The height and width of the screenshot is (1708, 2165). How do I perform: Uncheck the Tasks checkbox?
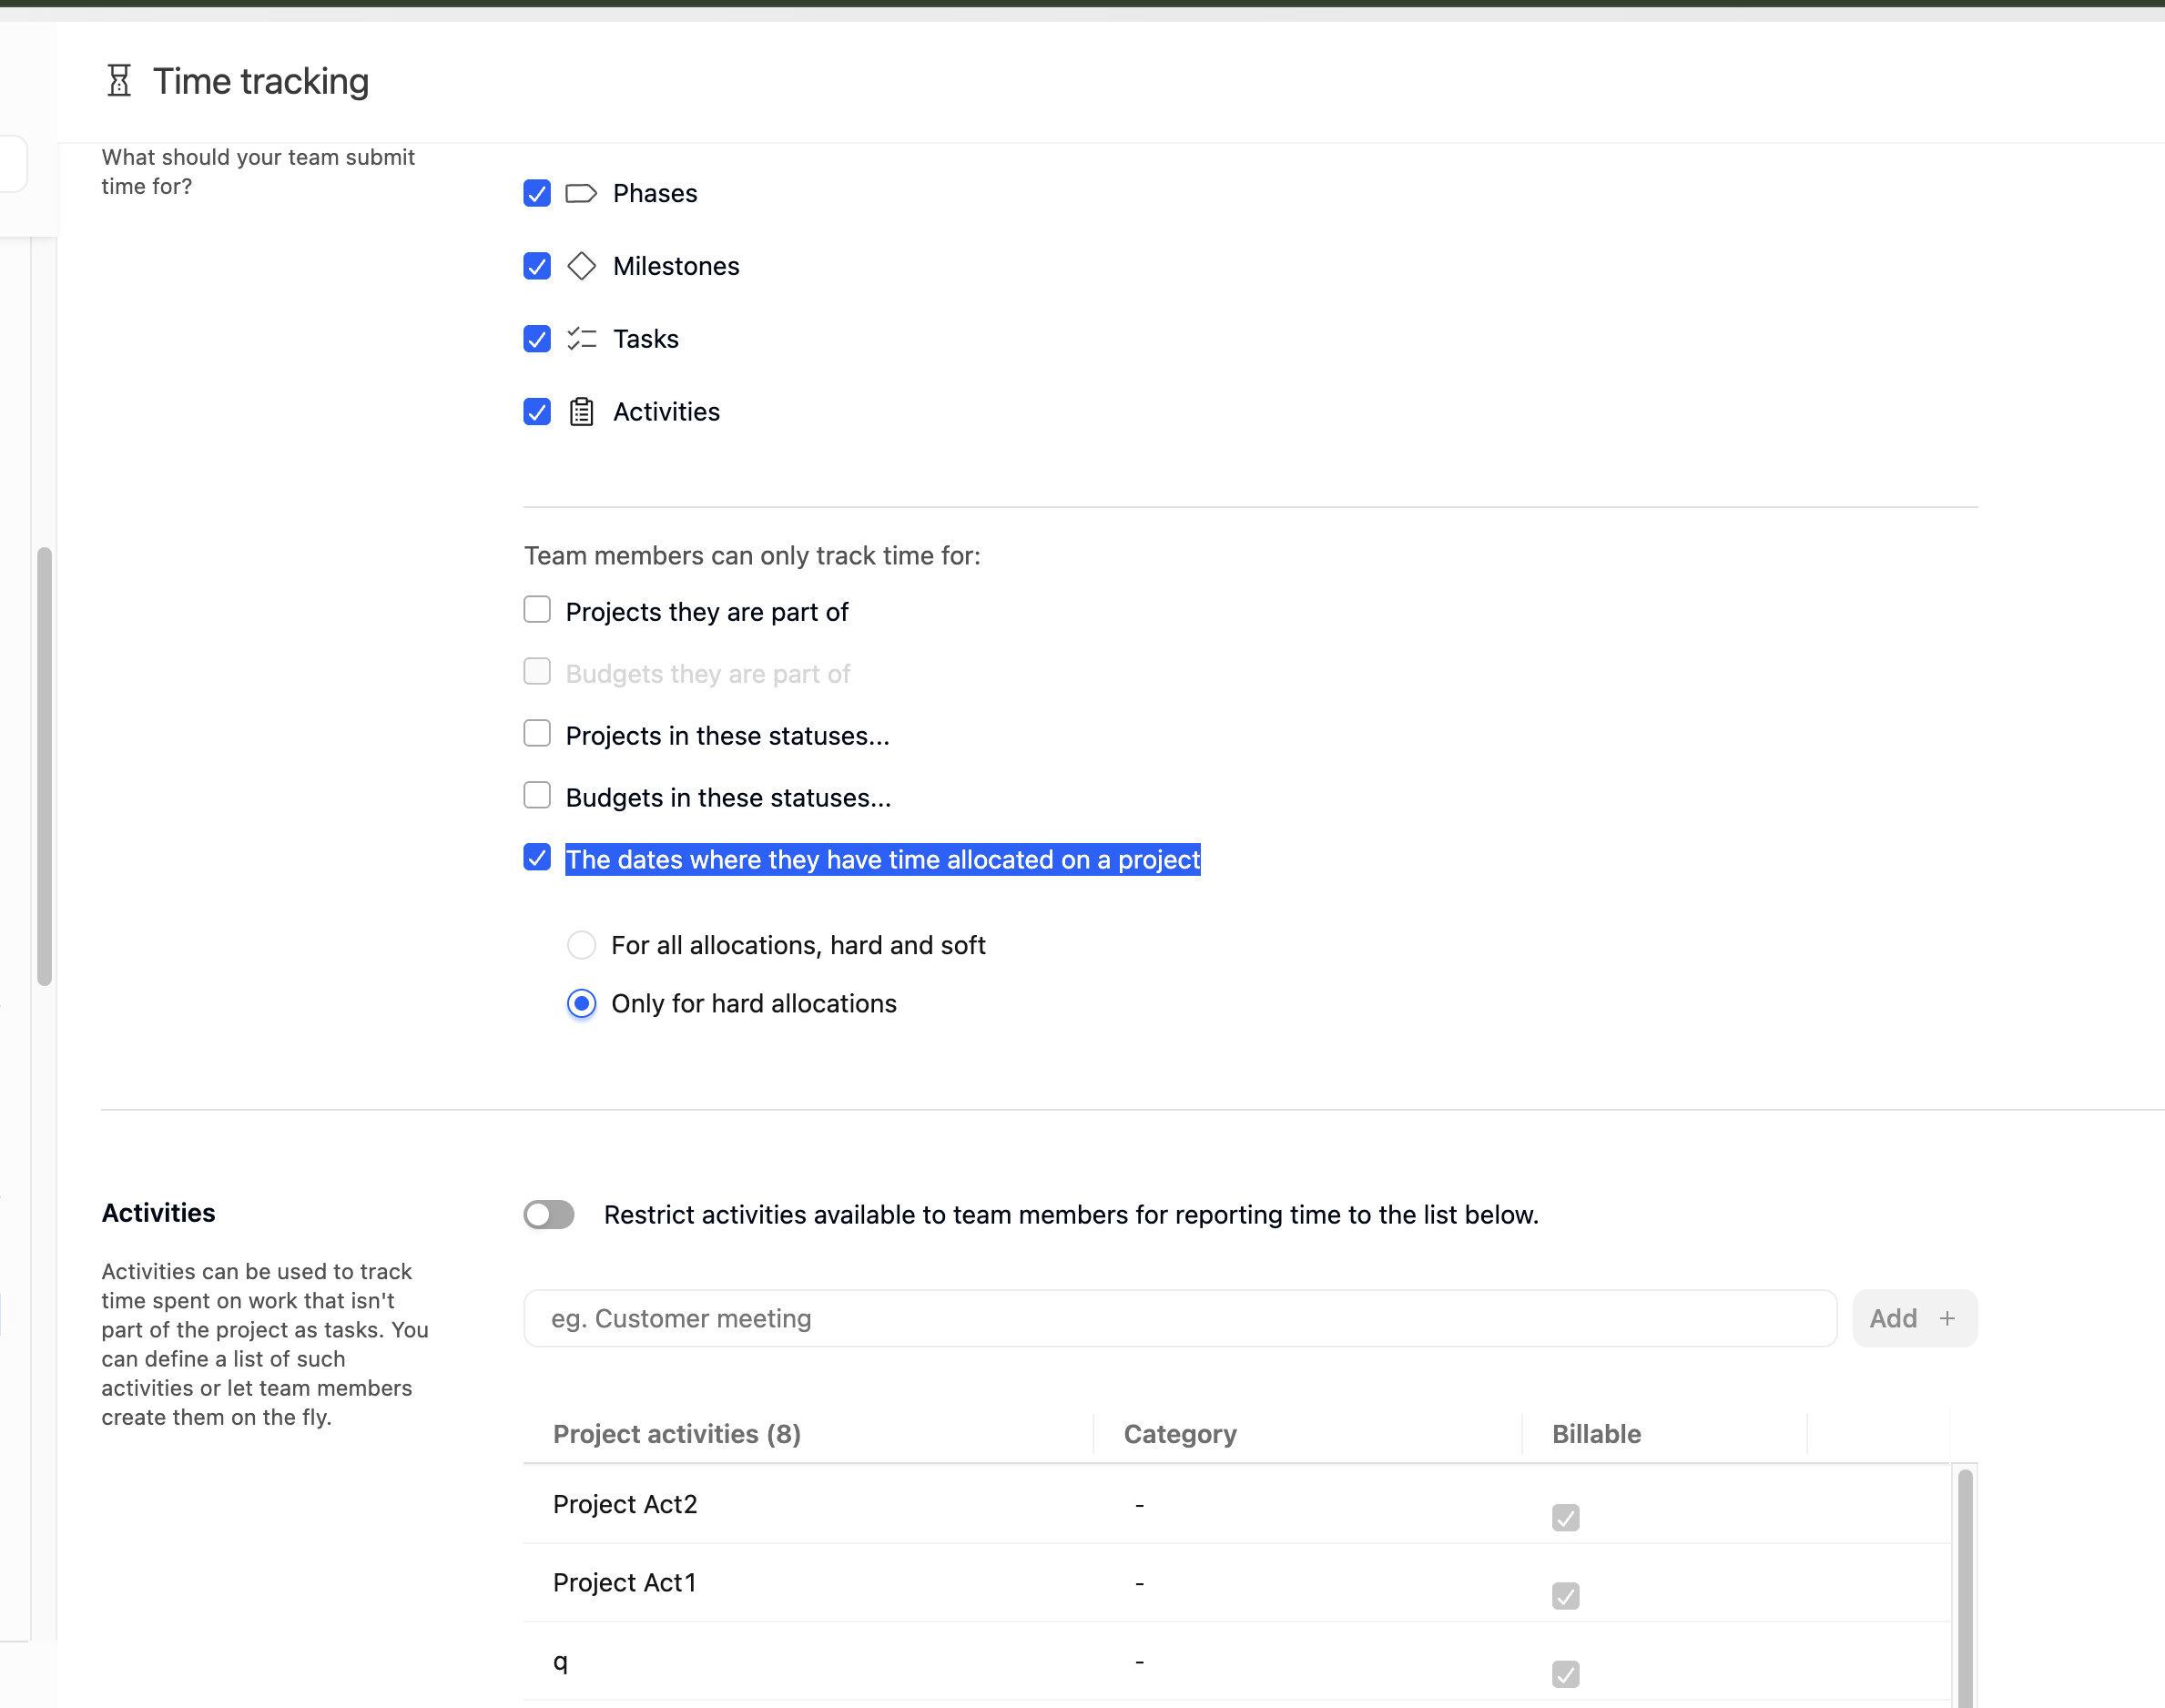coord(537,339)
